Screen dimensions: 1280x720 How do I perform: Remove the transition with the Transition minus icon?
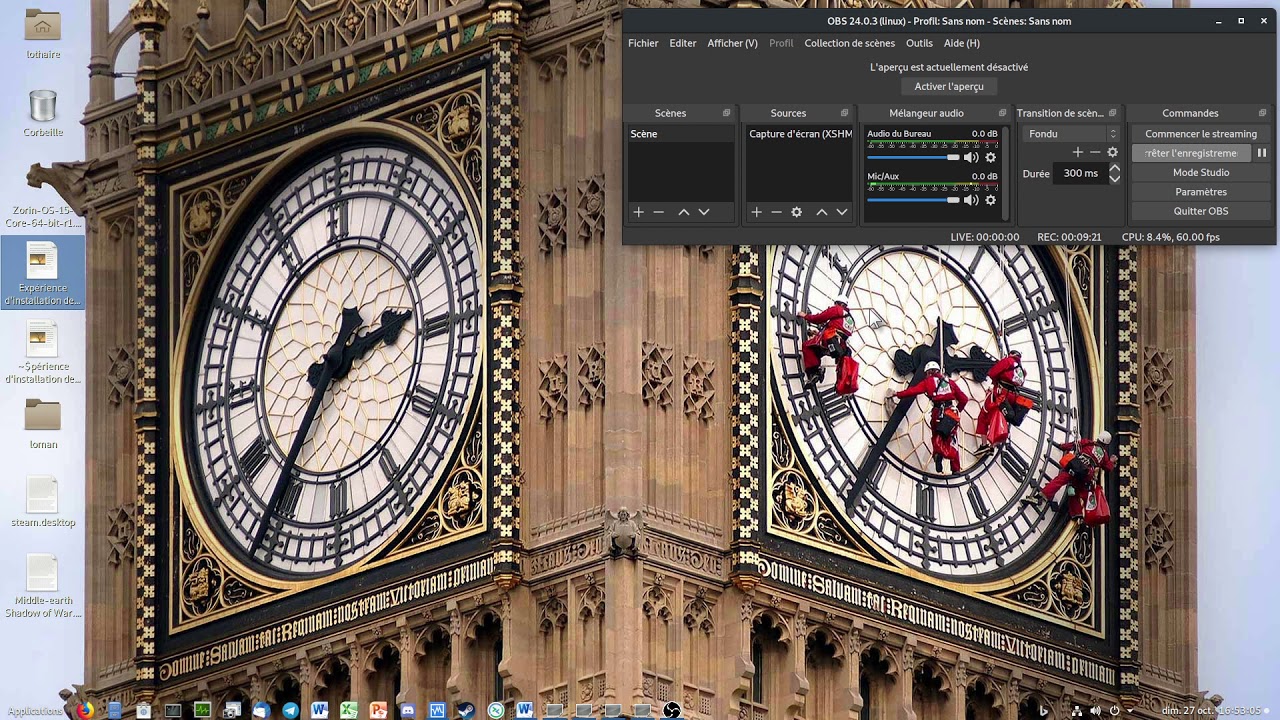tap(1095, 152)
